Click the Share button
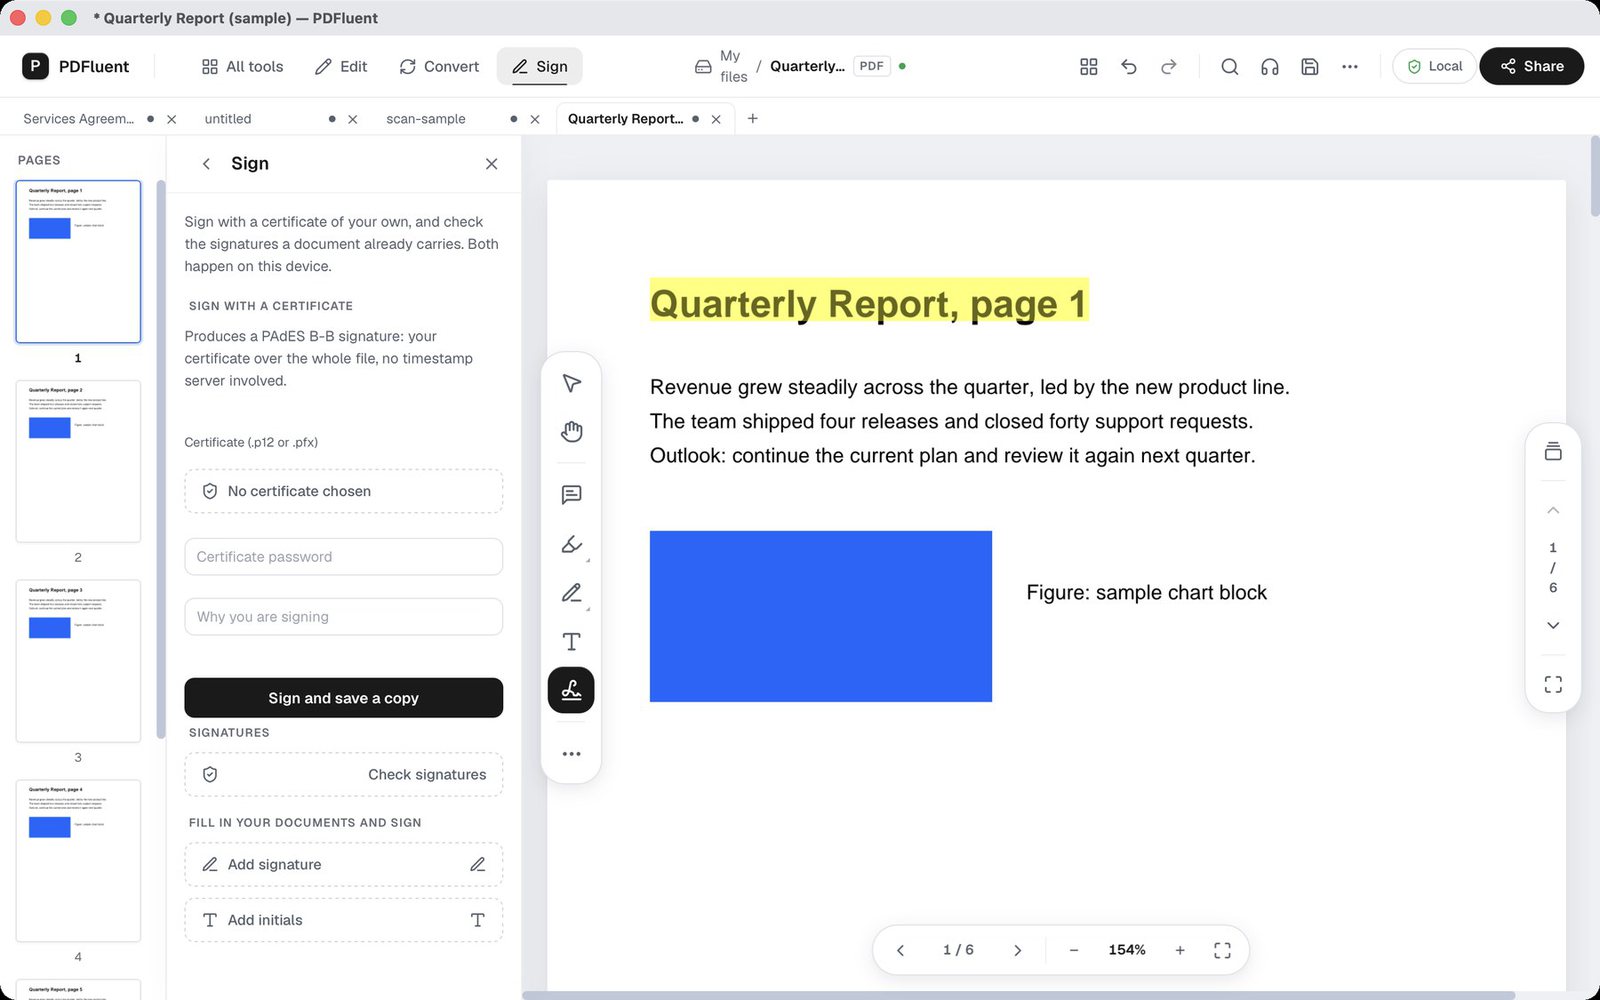 pos(1531,67)
